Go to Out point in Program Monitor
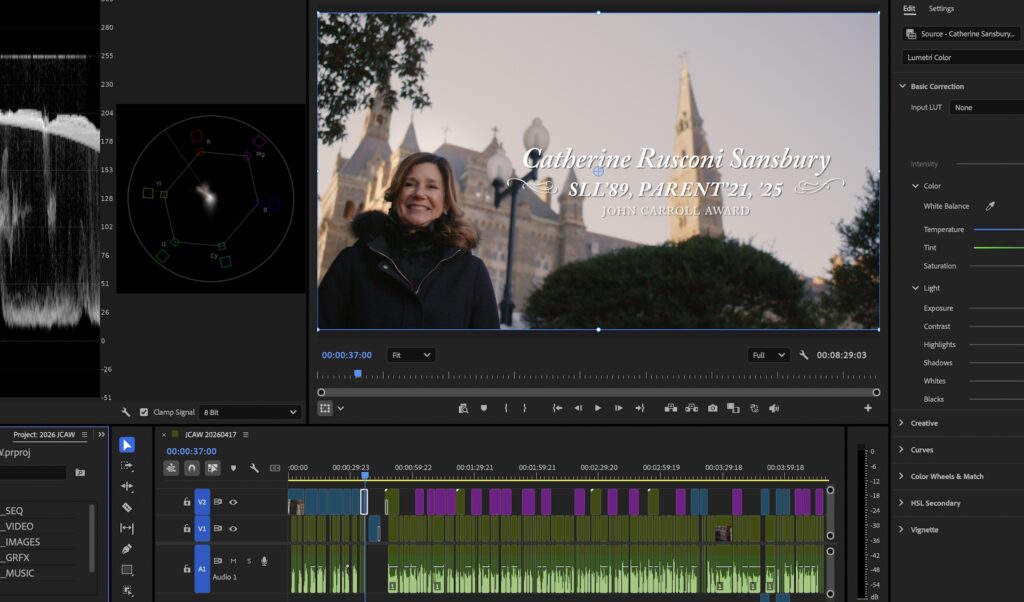The width and height of the screenshot is (1024, 602). tap(639, 408)
